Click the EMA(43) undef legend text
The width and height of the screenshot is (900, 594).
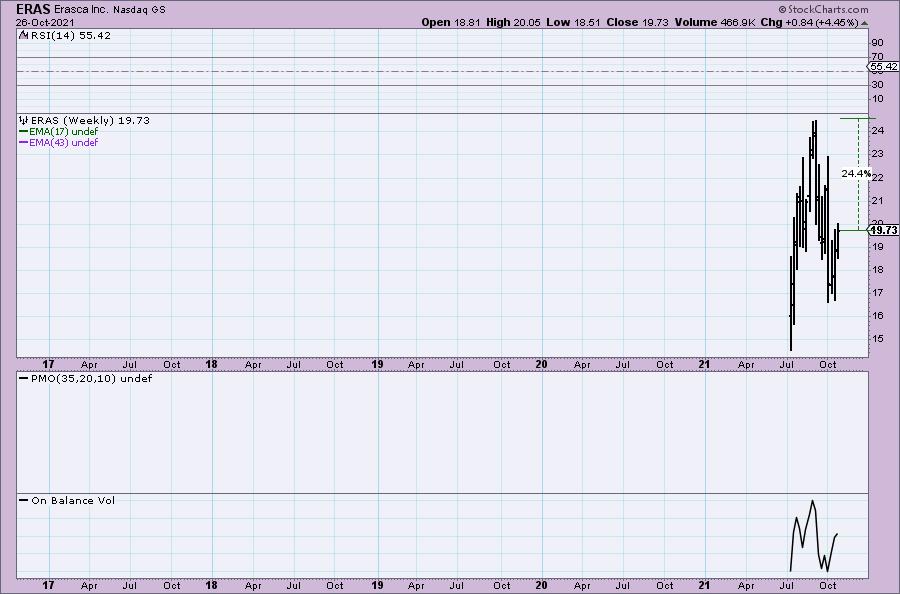tap(63, 142)
